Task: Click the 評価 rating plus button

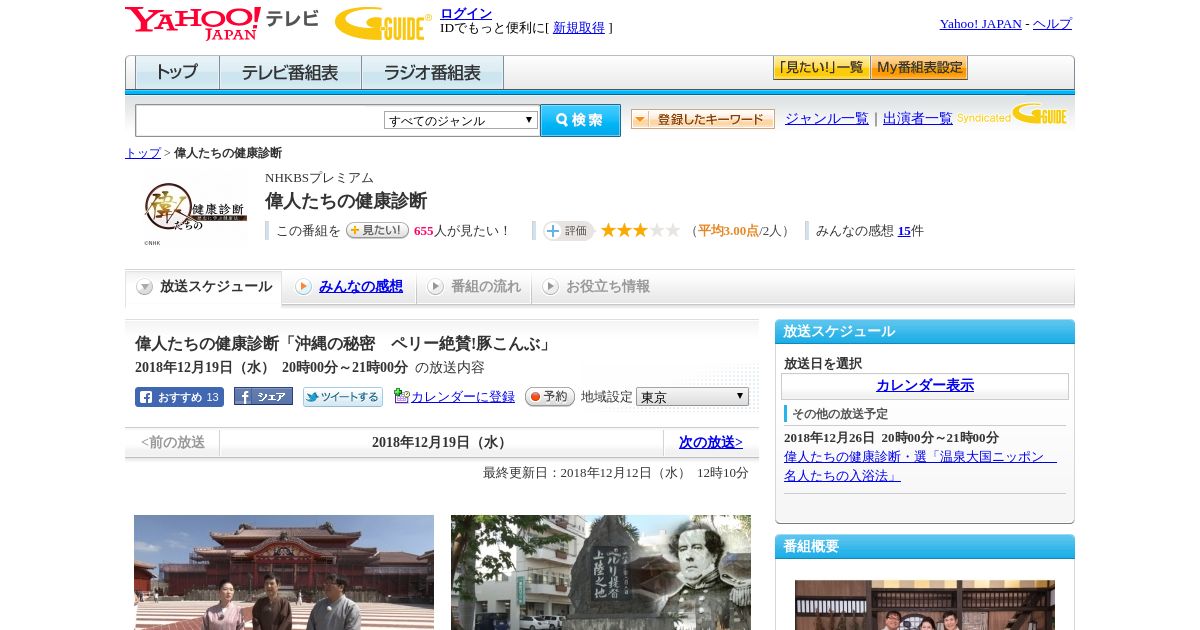Action: tap(568, 231)
